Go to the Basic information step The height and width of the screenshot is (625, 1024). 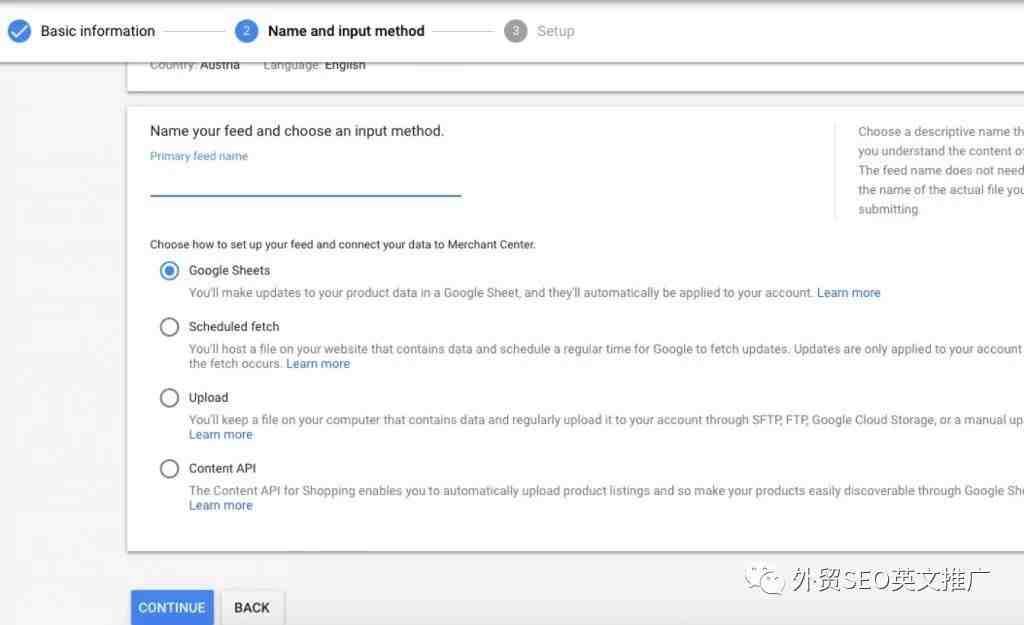pyautogui.click(x=97, y=31)
